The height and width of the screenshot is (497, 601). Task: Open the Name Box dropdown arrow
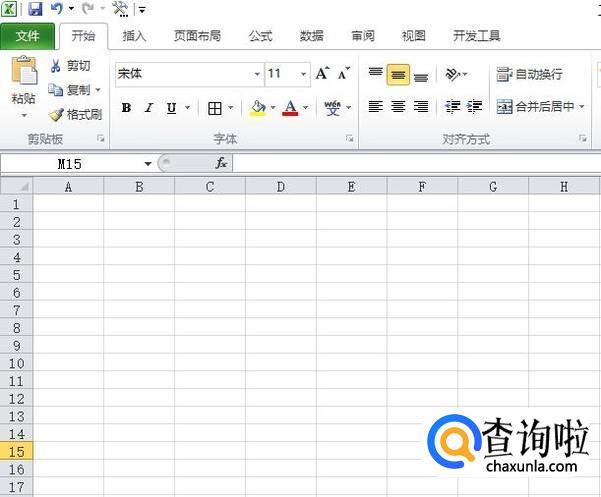148,164
